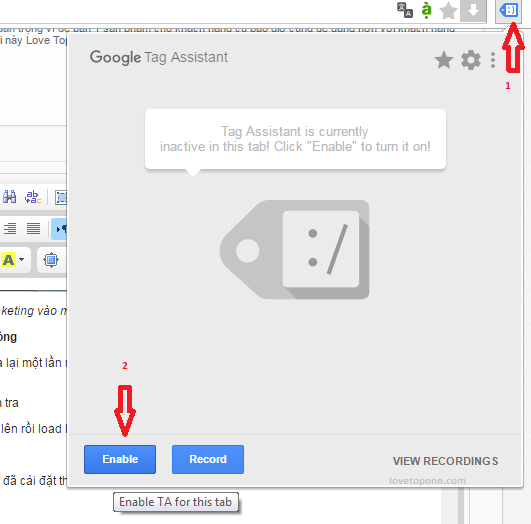The width and height of the screenshot is (531, 524).
Task: Click the page scrollbar at the bottom right
Action: (461, 507)
